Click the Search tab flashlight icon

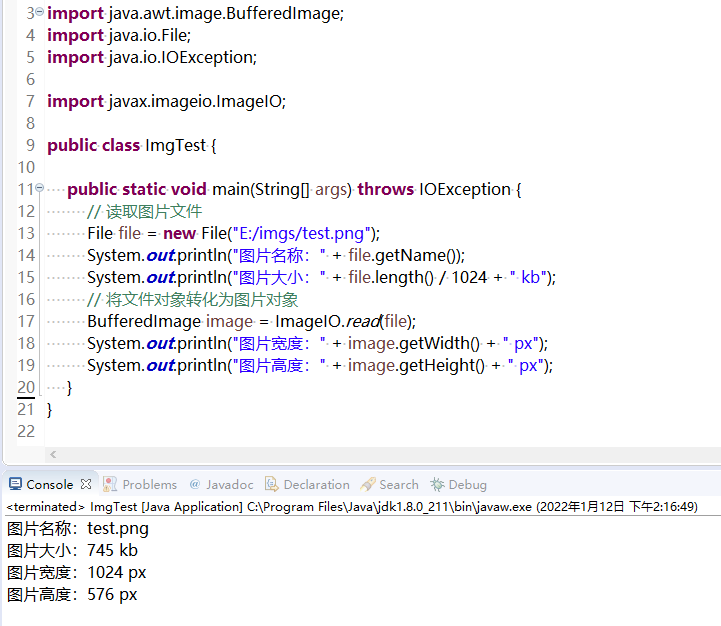point(368,484)
